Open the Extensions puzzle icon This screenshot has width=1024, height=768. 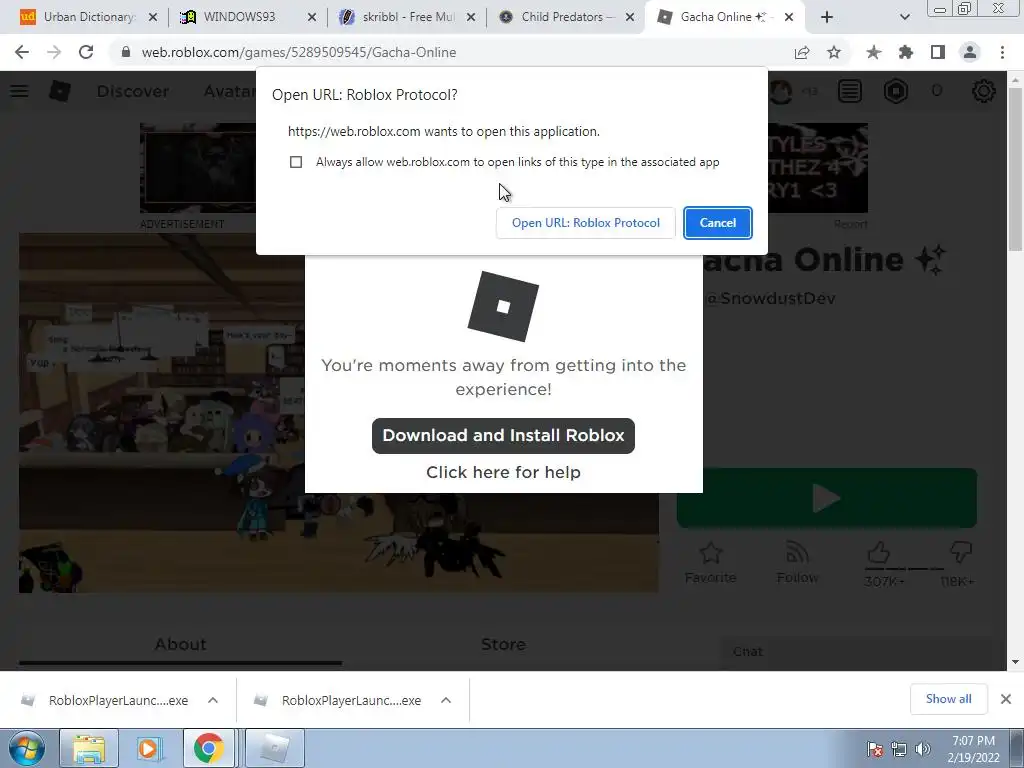coord(906,52)
